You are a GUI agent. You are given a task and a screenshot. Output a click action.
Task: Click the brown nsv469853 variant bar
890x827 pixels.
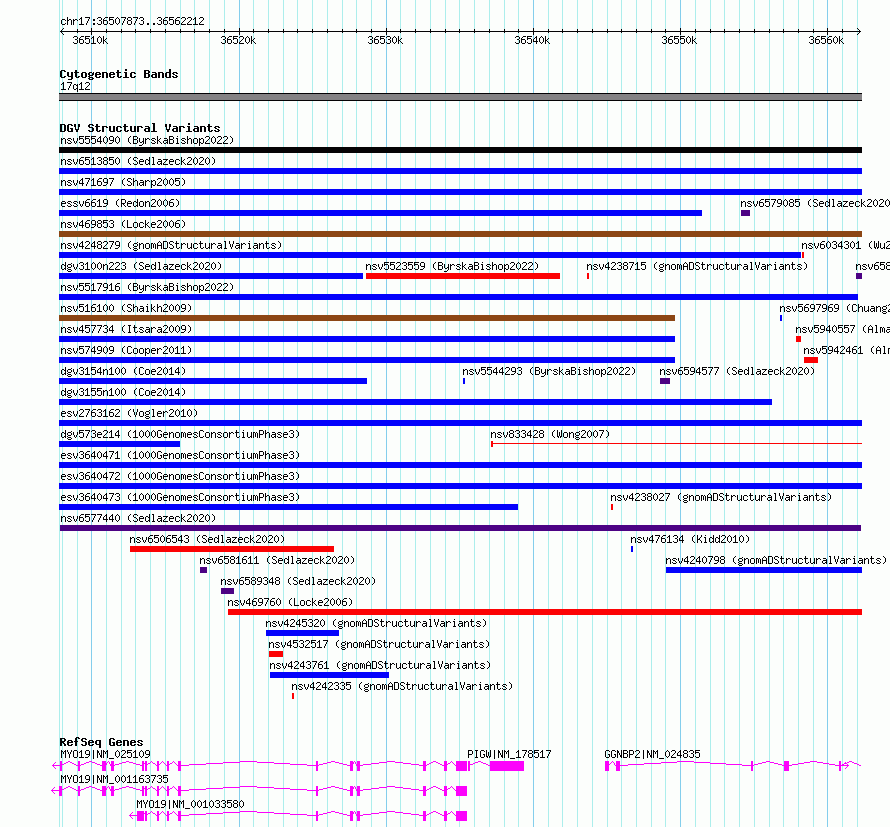coord(460,234)
